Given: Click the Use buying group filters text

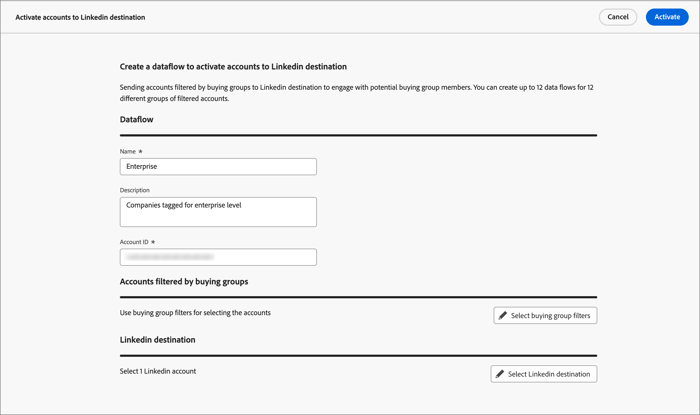Looking at the screenshot, I should (195, 313).
